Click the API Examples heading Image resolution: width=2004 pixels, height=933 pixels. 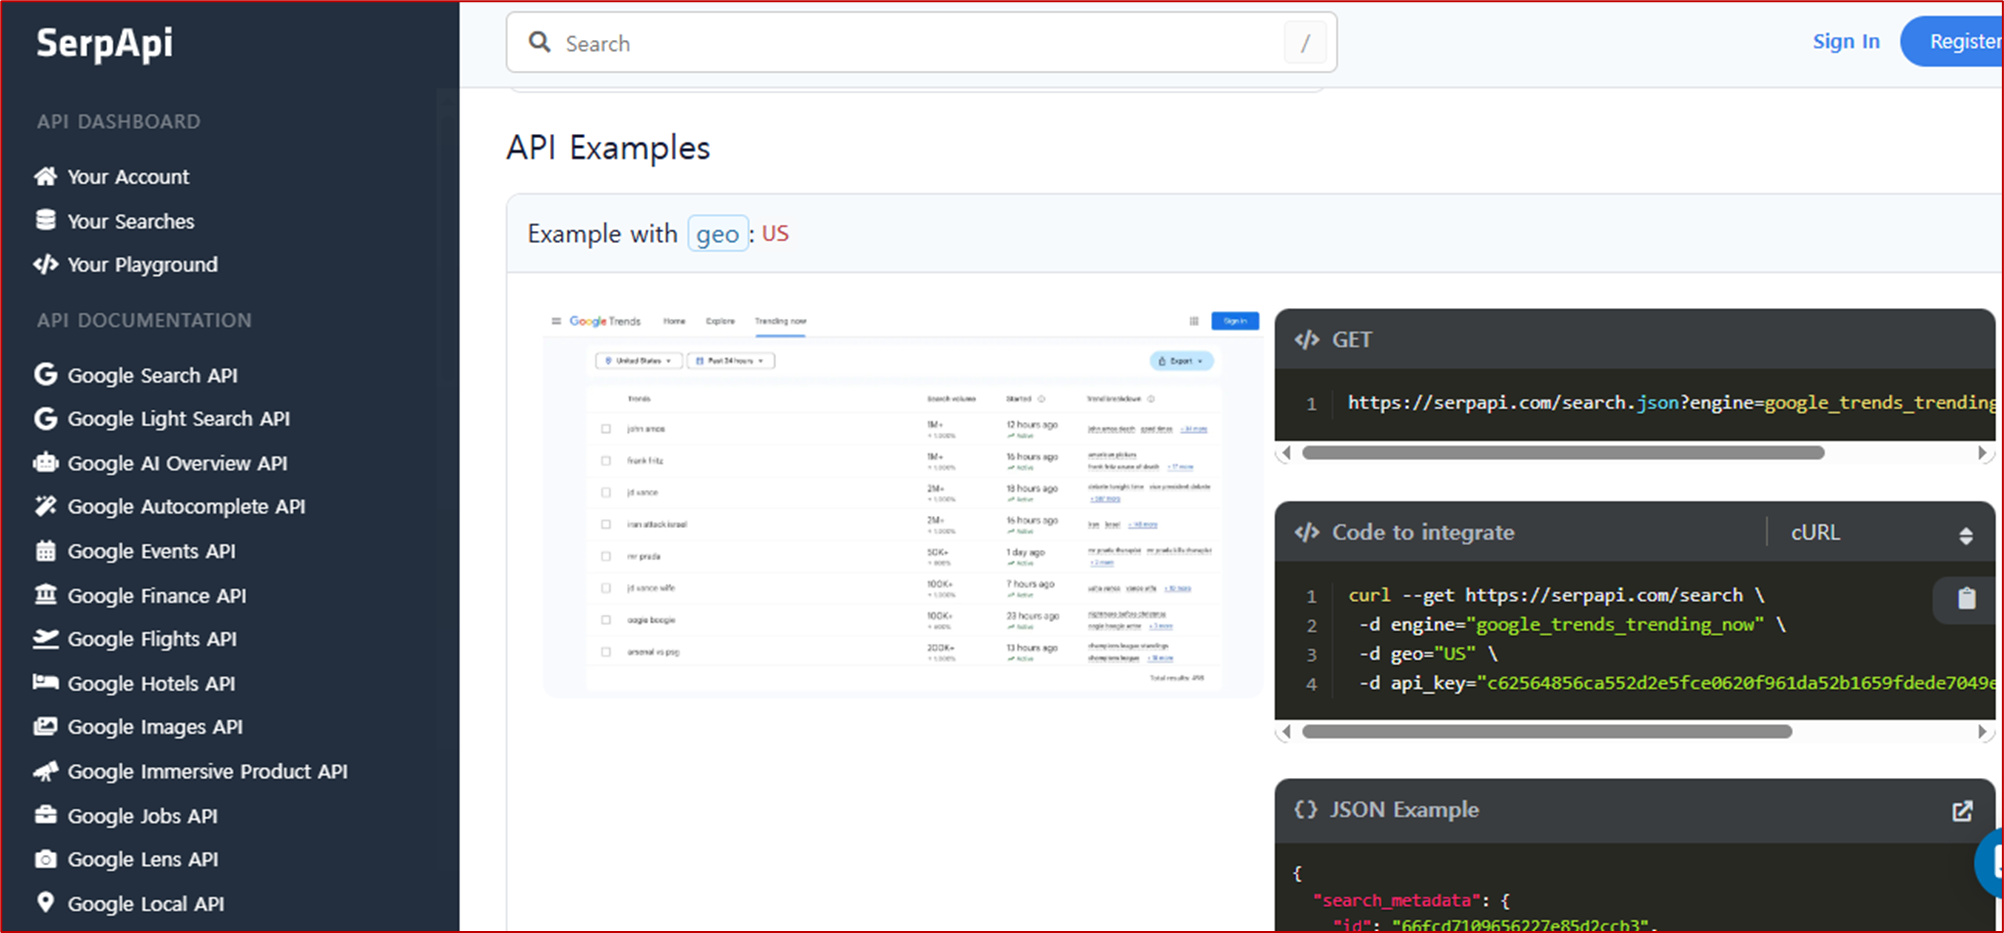click(608, 148)
